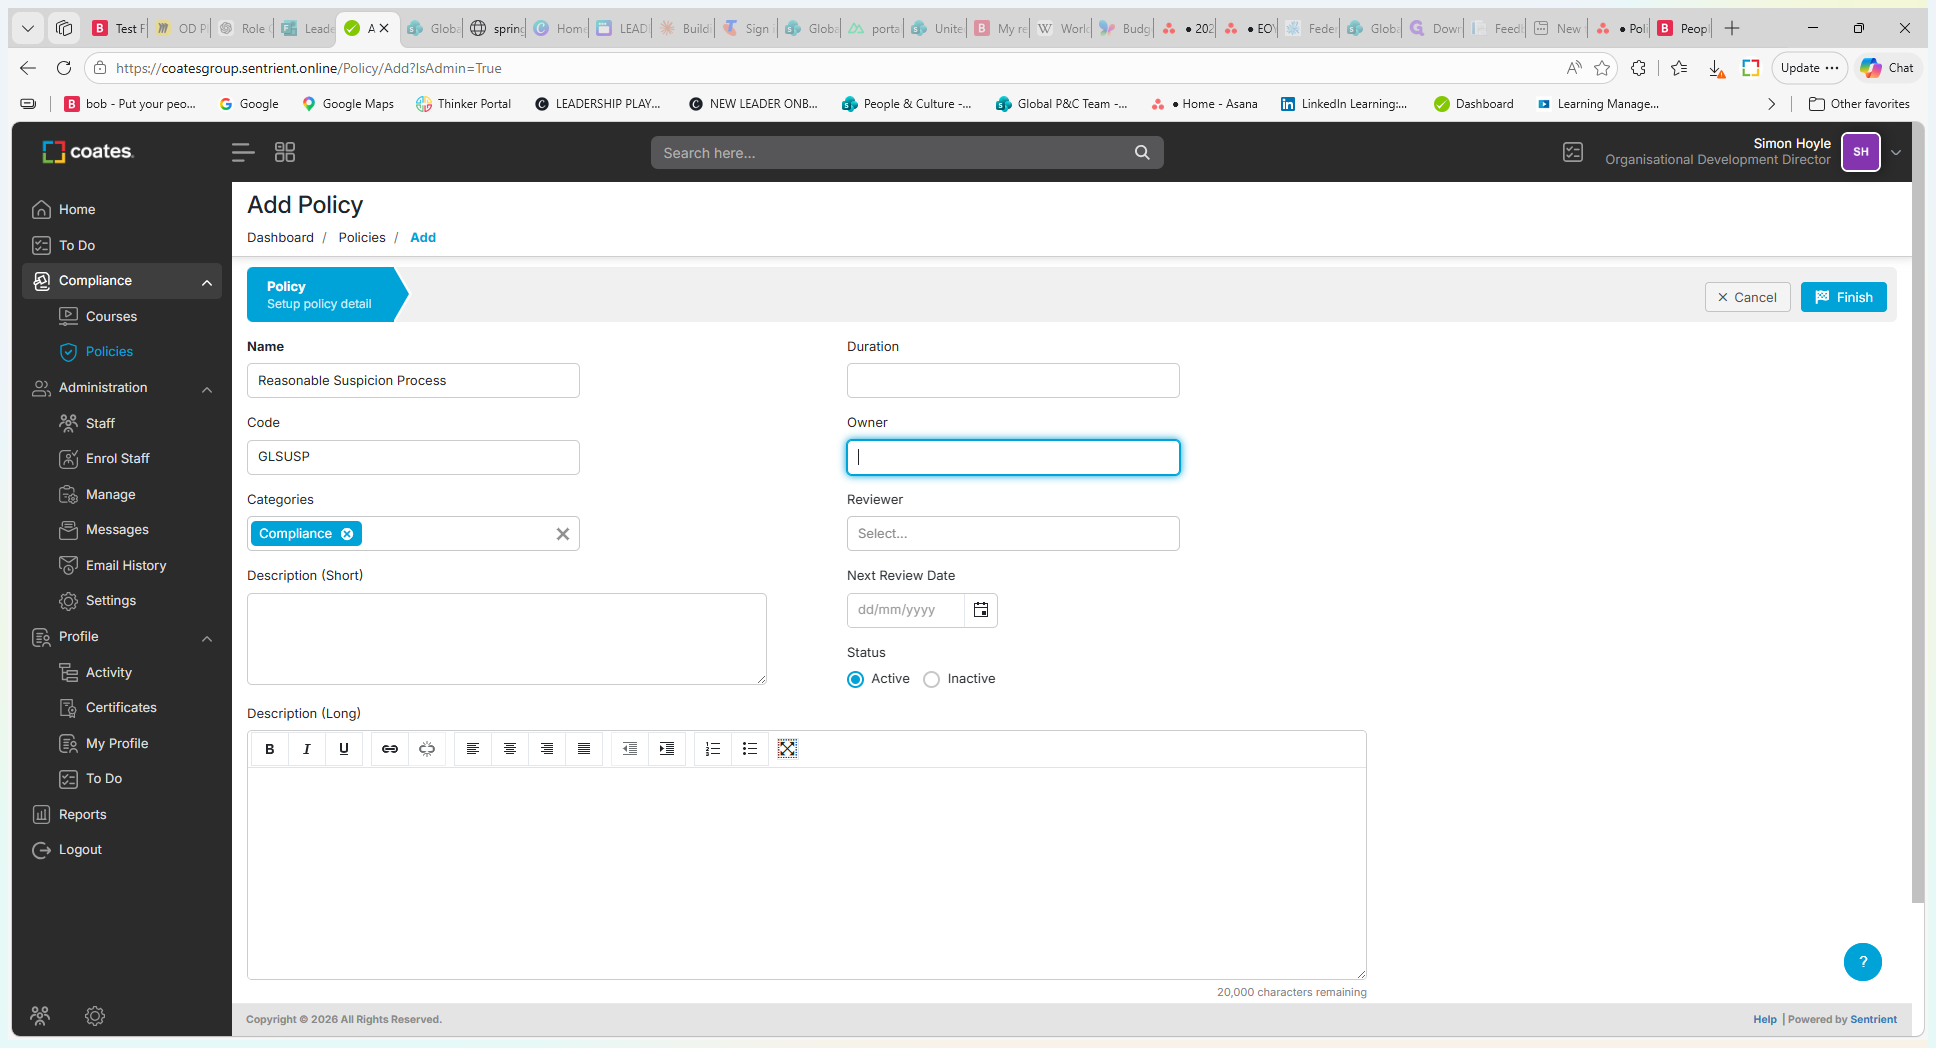The height and width of the screenshot is (1048, 1936).
Task: Open Google Maps bookmark
Action: tap(348, 104)
